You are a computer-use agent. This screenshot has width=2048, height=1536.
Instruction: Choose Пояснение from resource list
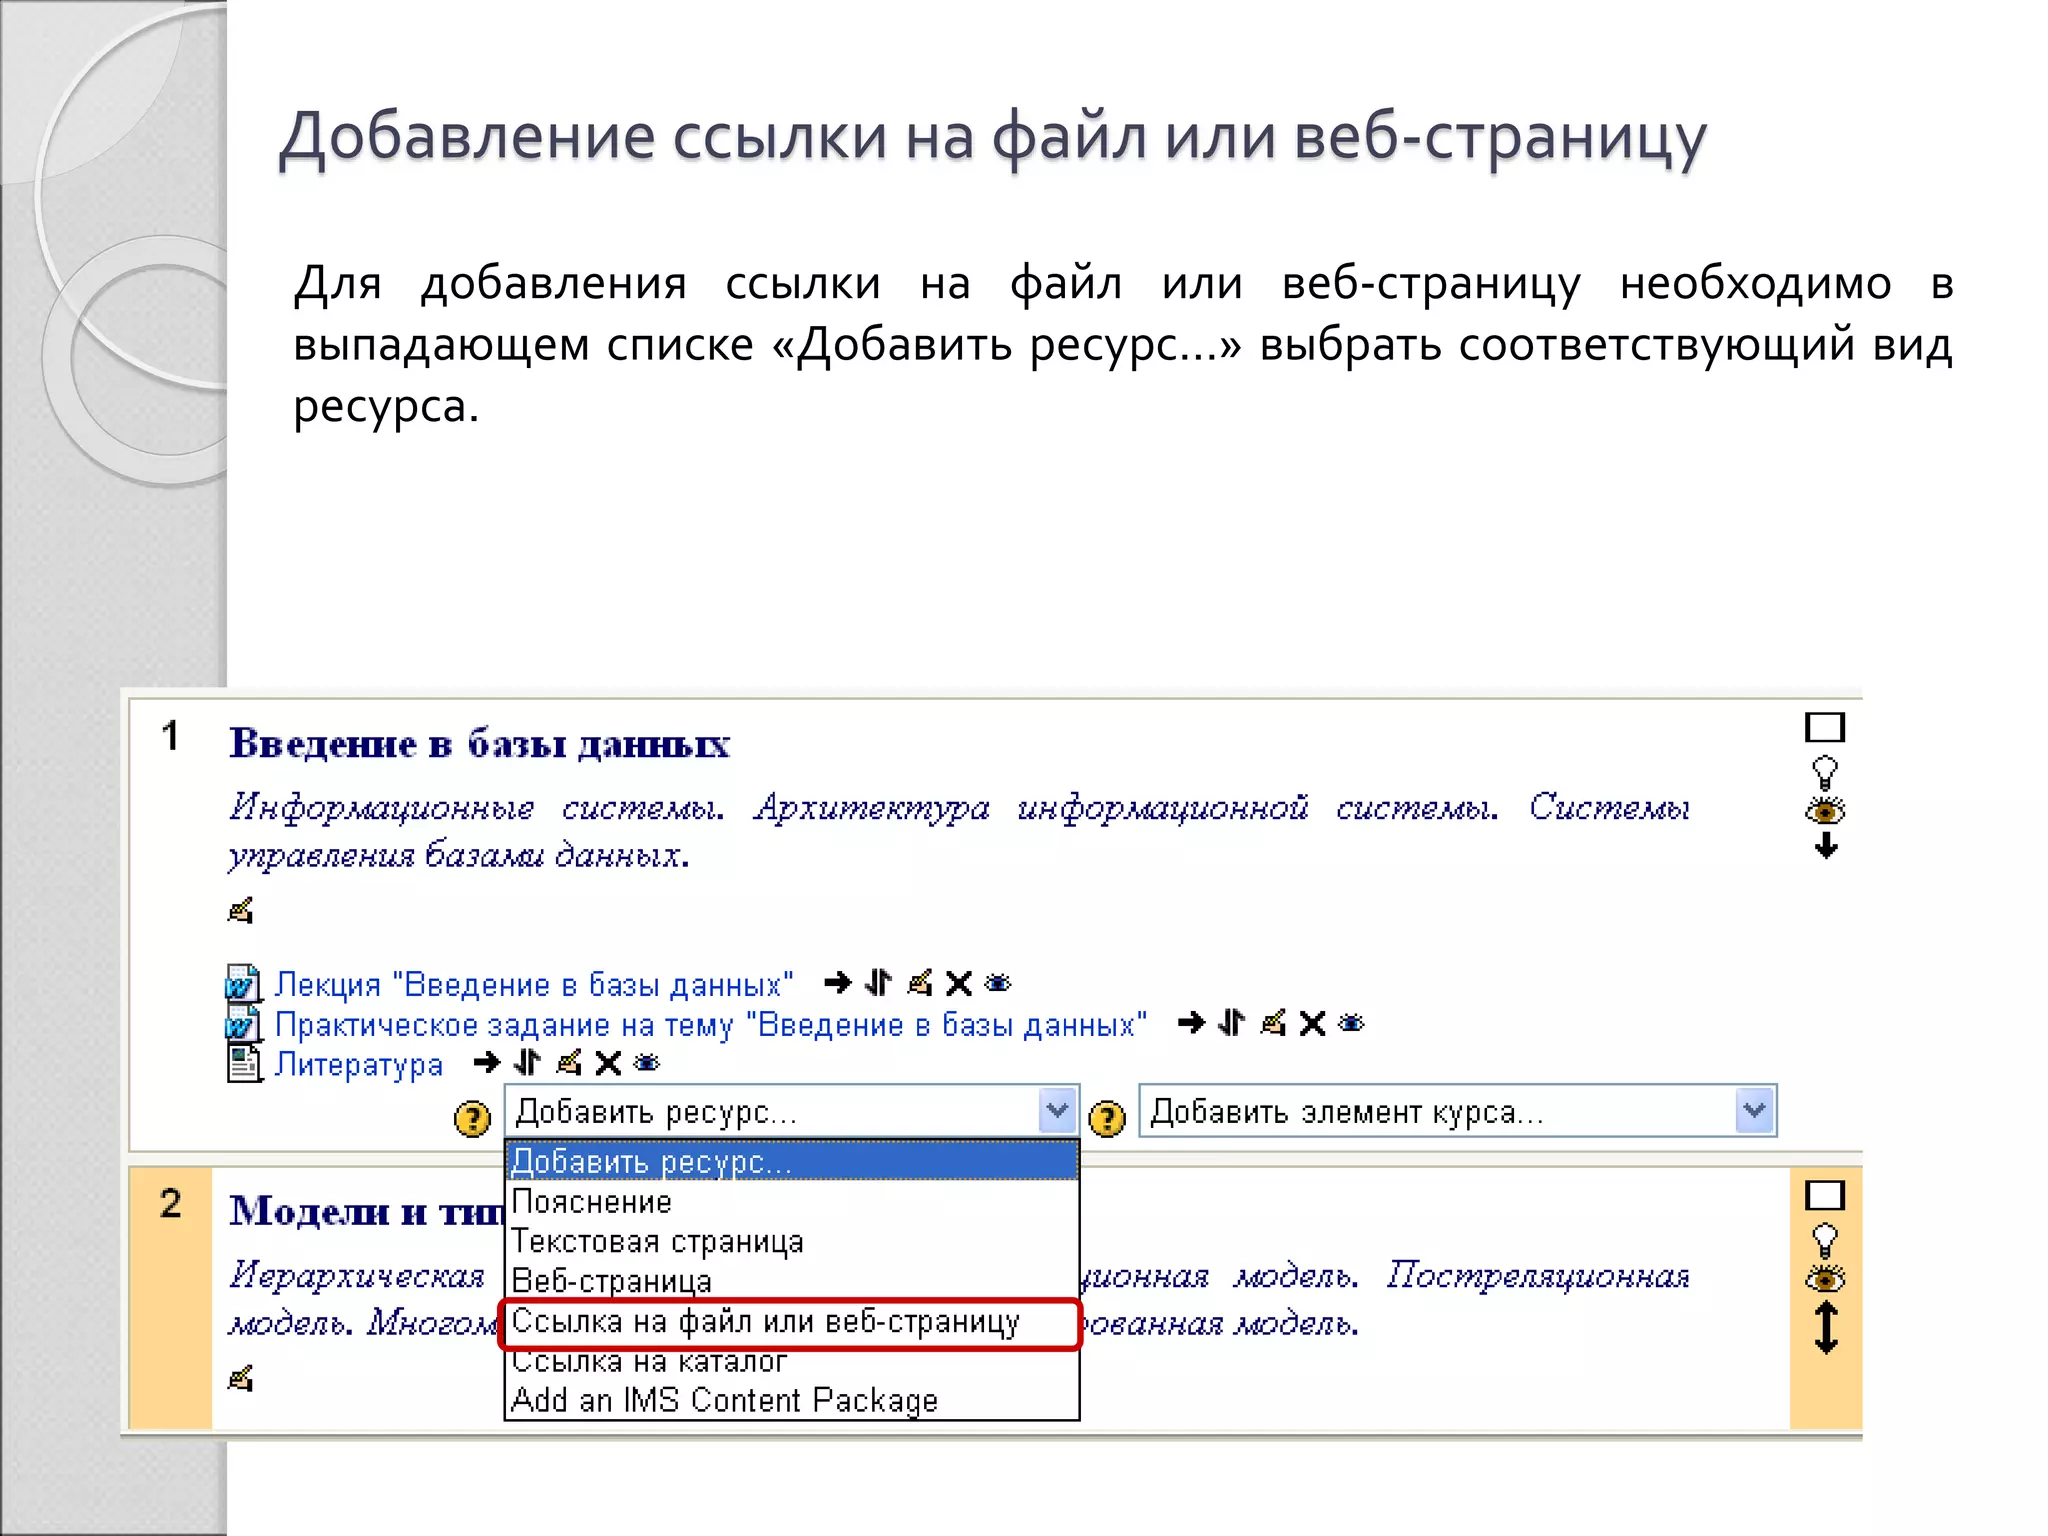pyautogui.click(x=792, y=1201)
